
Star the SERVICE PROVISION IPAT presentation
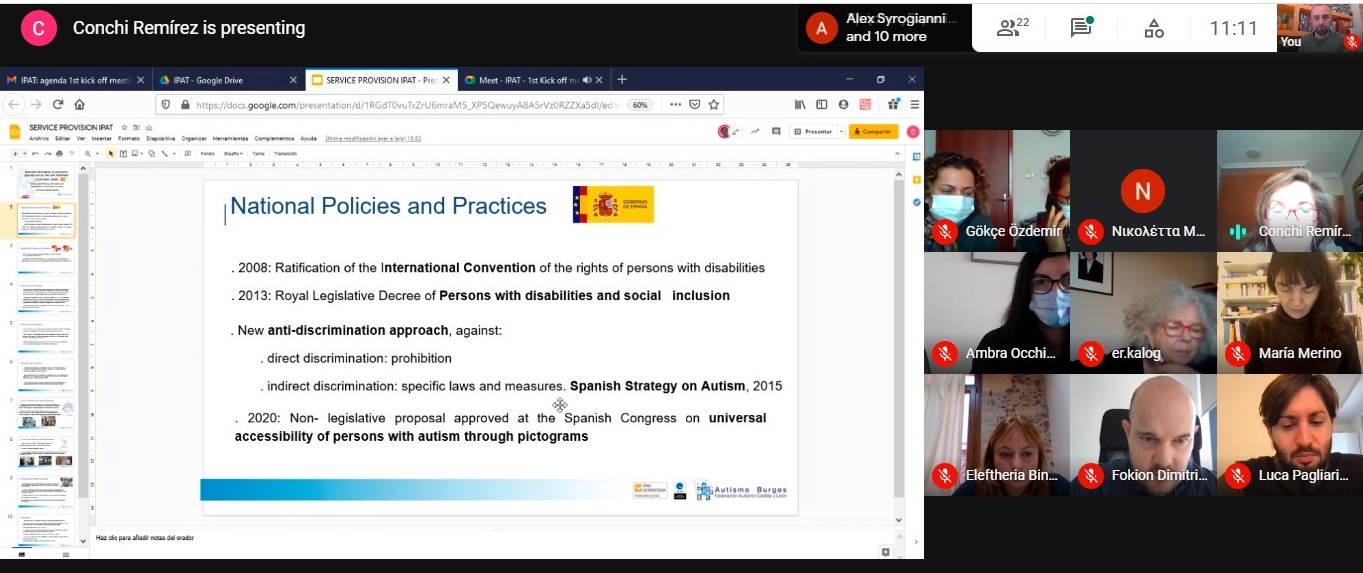point(124,128)
